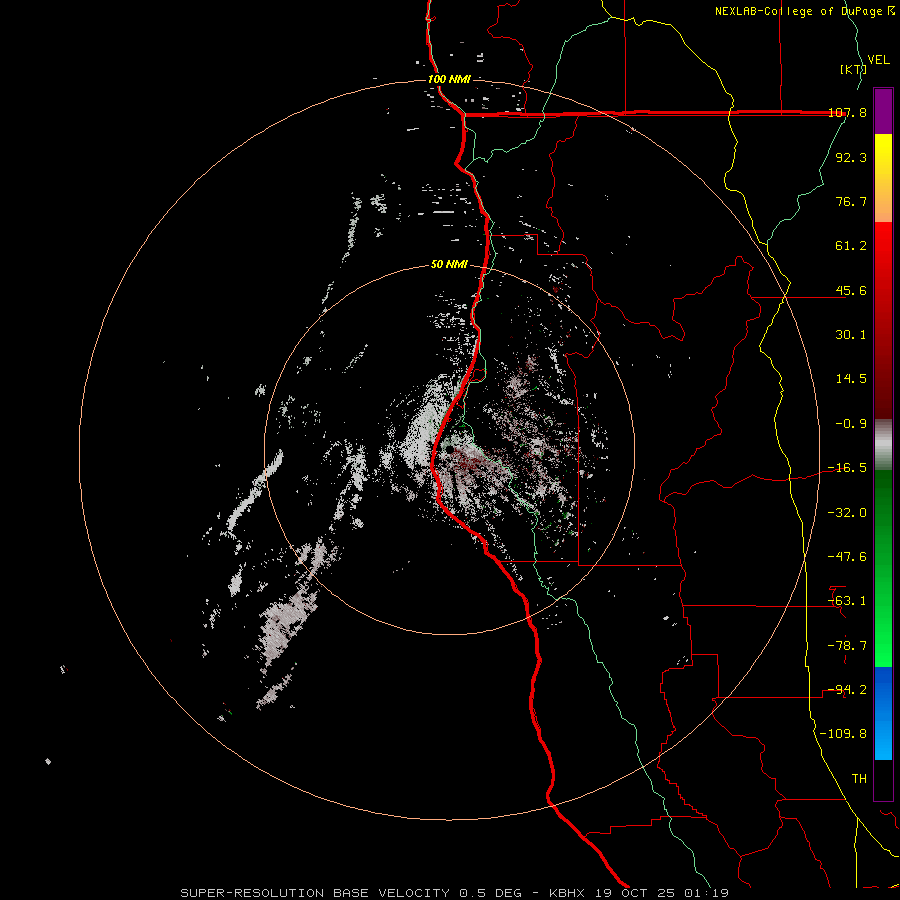Click the 61.2 velocity scale value
Image resolution: width=900 pixels, height=900 pixels.
[851, 246]
